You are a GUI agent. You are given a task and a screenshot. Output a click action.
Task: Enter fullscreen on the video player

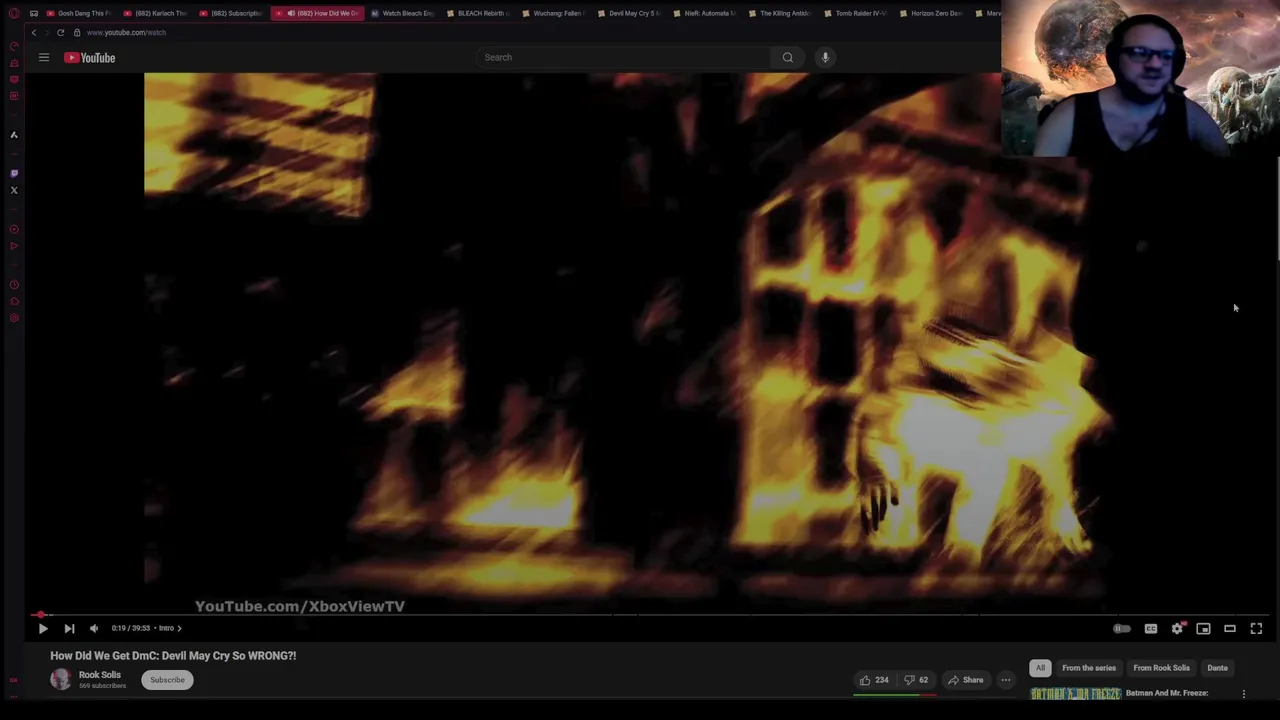coord(1256,629)
